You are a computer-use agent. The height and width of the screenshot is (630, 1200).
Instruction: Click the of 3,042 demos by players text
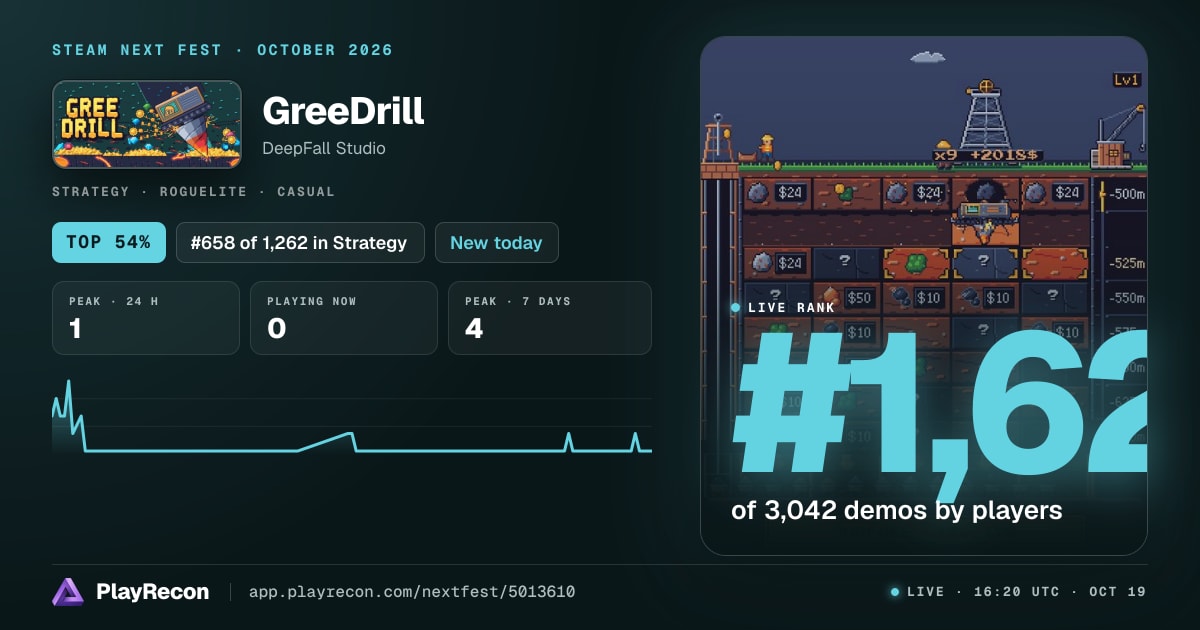click(896, 510)
